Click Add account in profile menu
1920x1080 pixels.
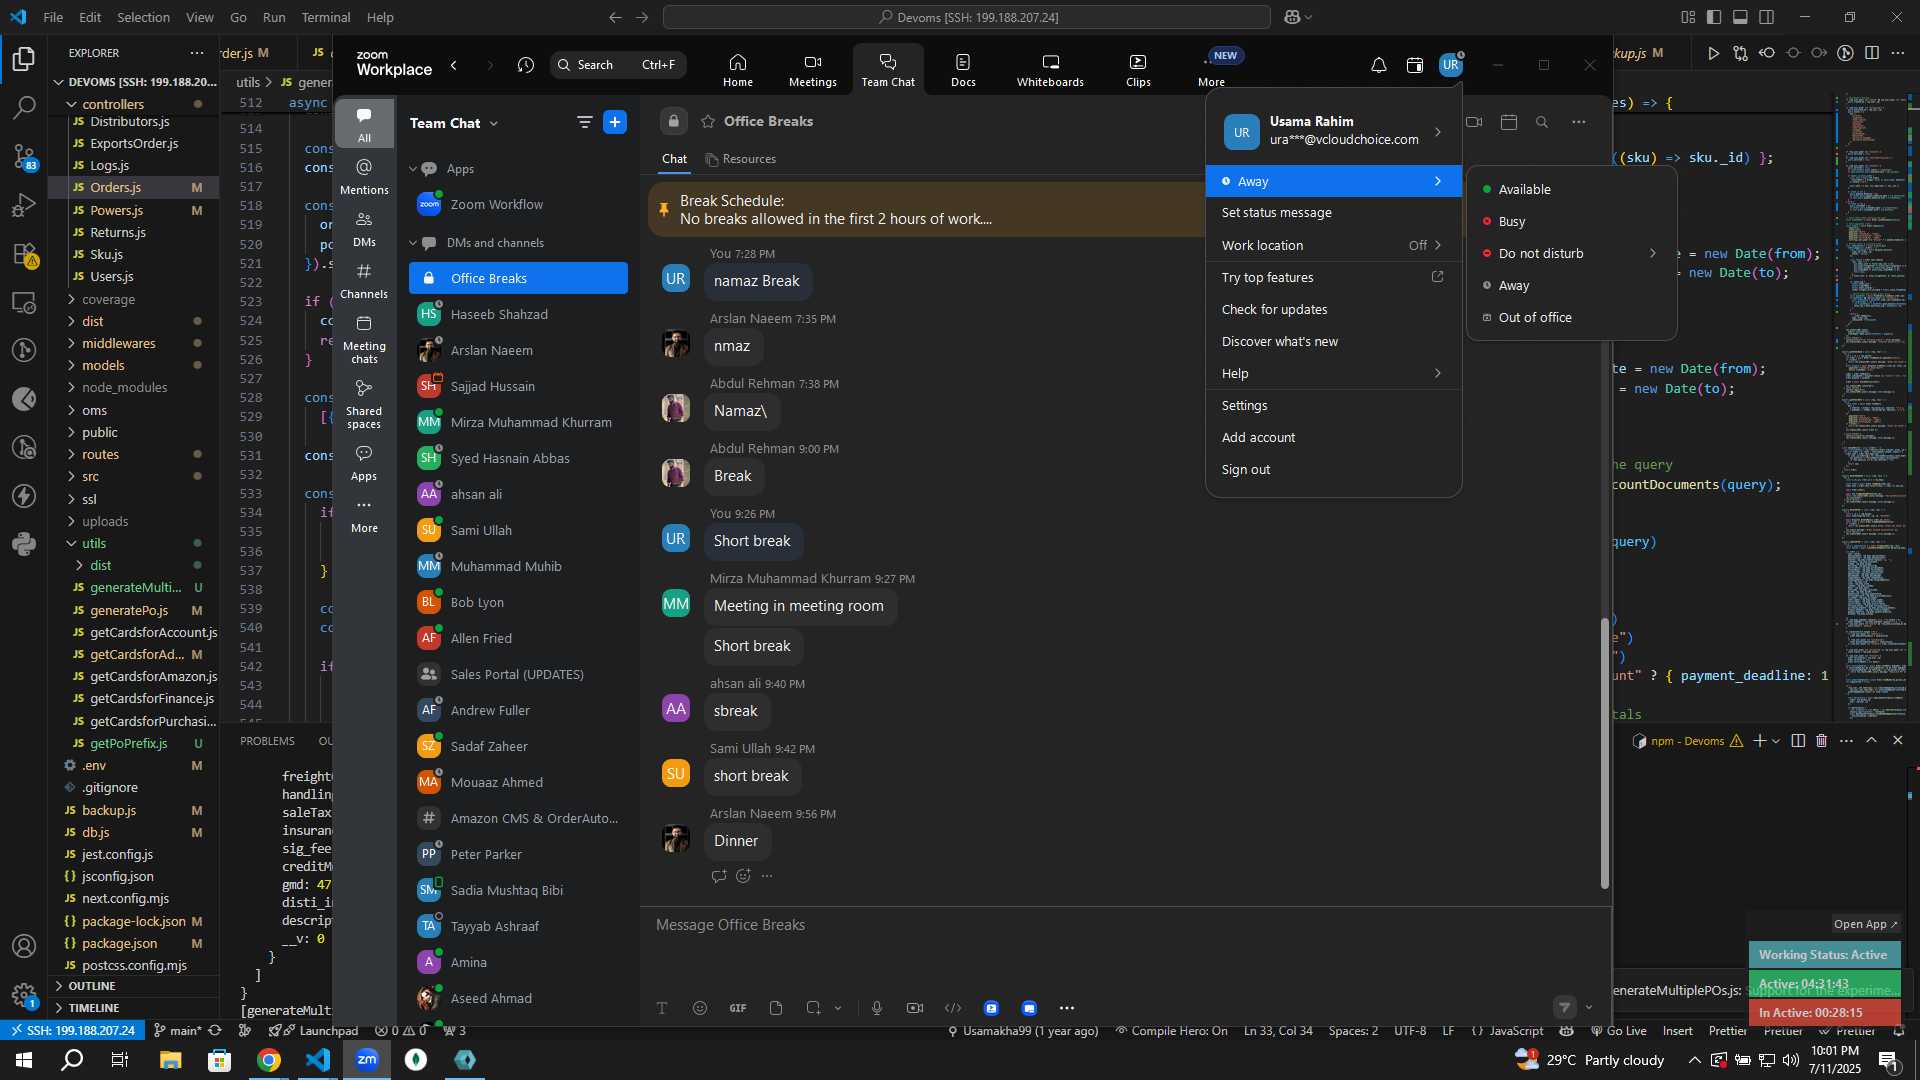click(x=1333, y=437)
